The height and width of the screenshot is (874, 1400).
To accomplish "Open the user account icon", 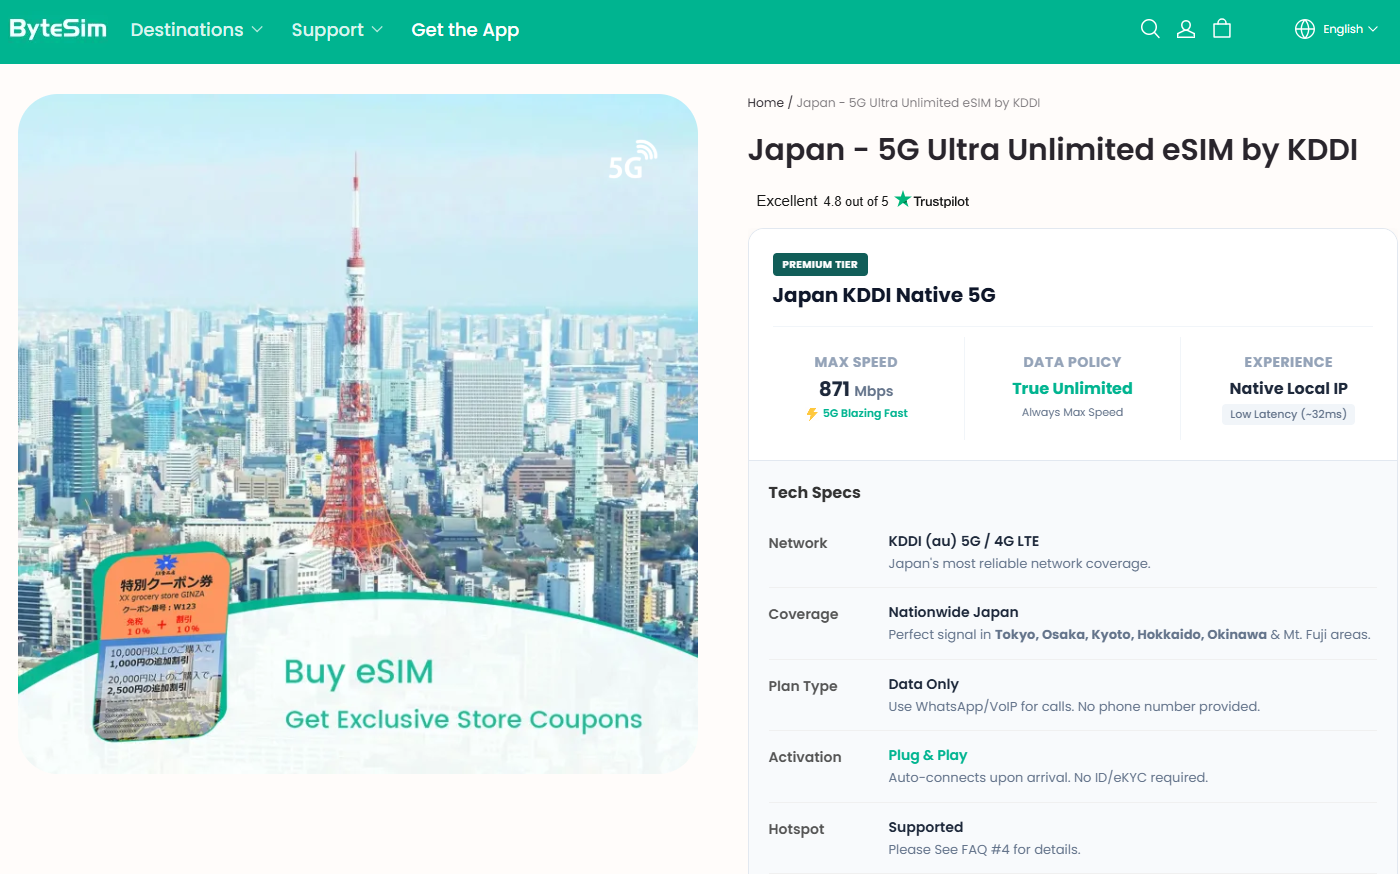I will (1186, 29).
